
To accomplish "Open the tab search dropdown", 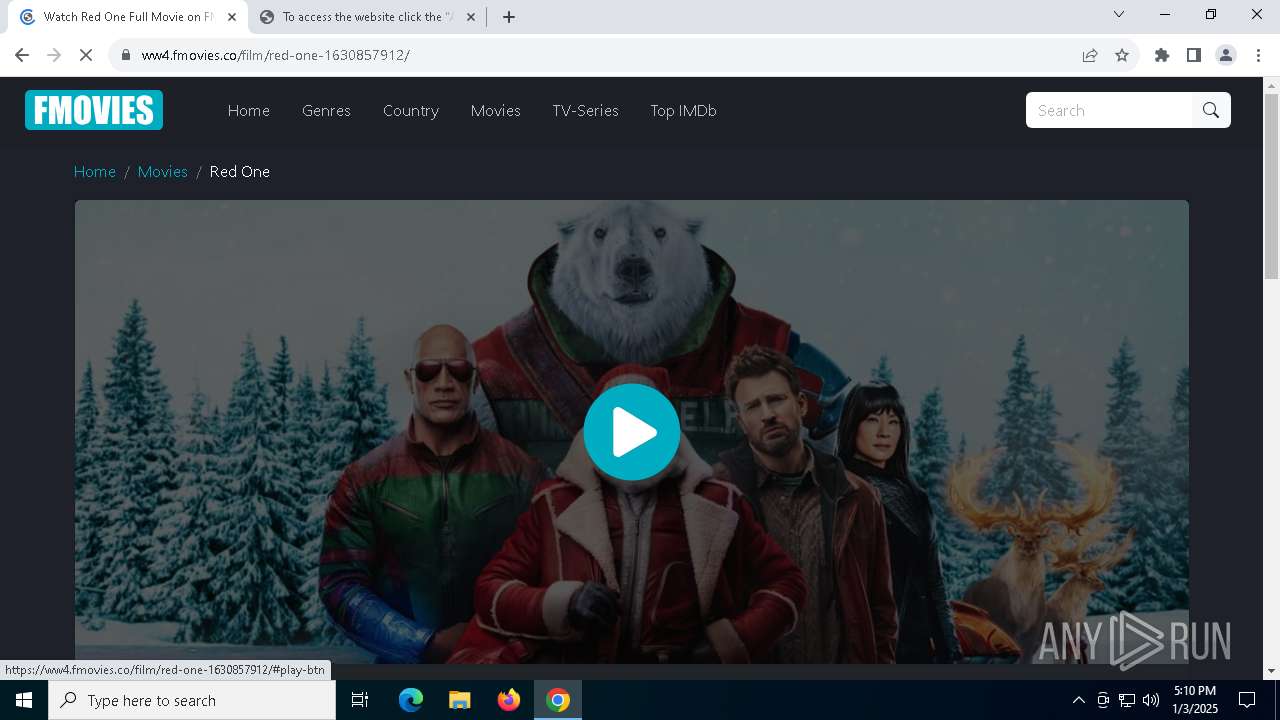I will 1119,14.
